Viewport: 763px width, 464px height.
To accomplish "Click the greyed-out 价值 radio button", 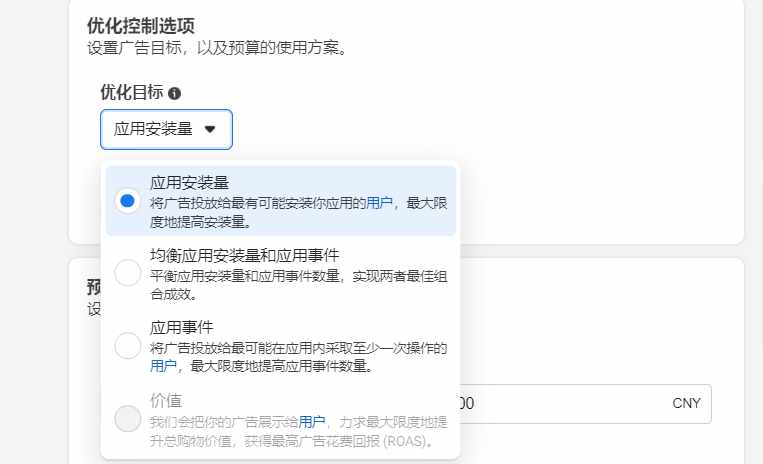I will 127,419.
